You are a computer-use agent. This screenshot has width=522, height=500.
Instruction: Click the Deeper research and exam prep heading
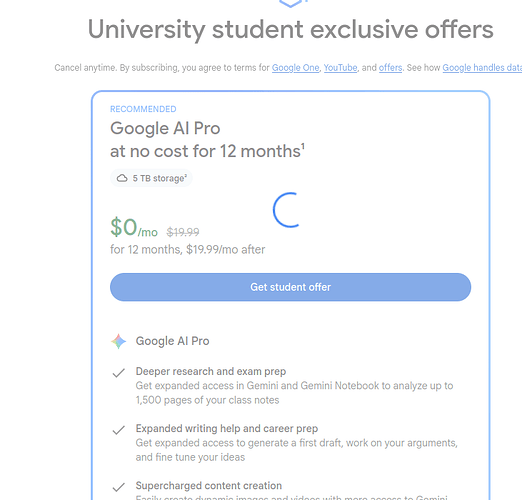pos(211,371)
